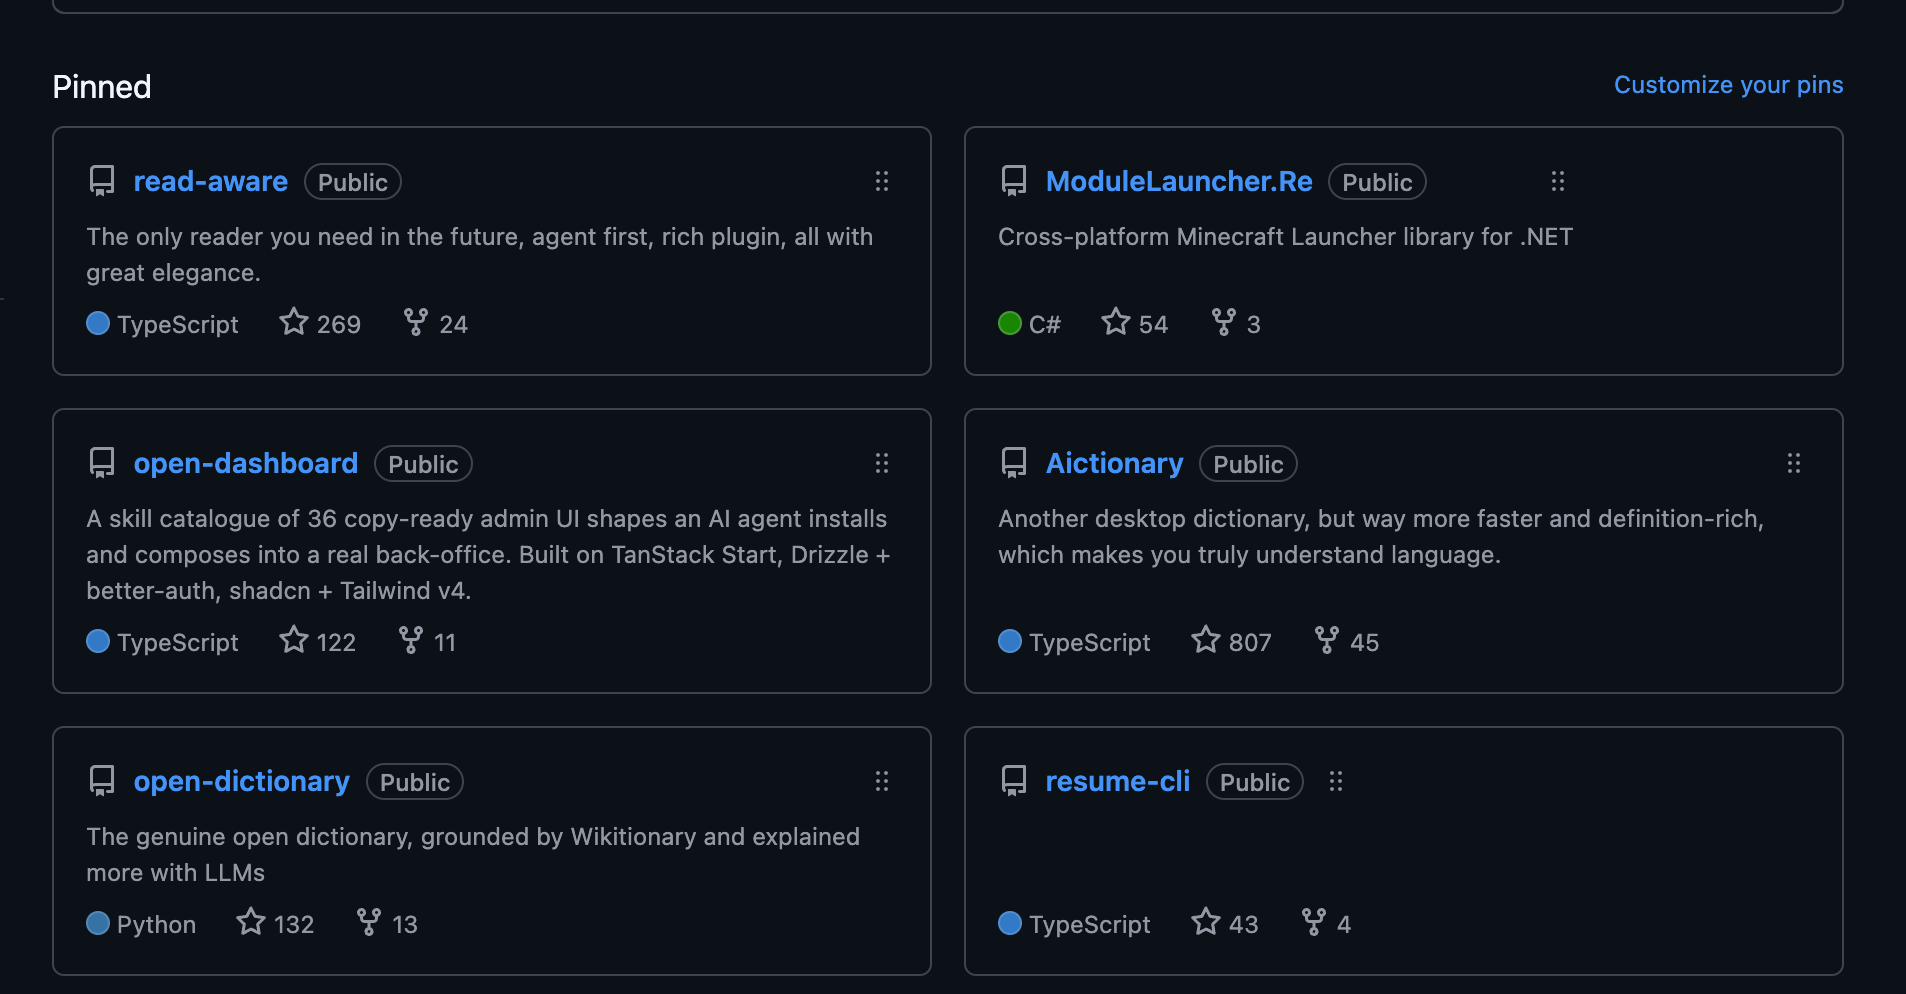Go to open-dashboard repository
Viewport: 1906px width, 994px height.
point(245,463)
